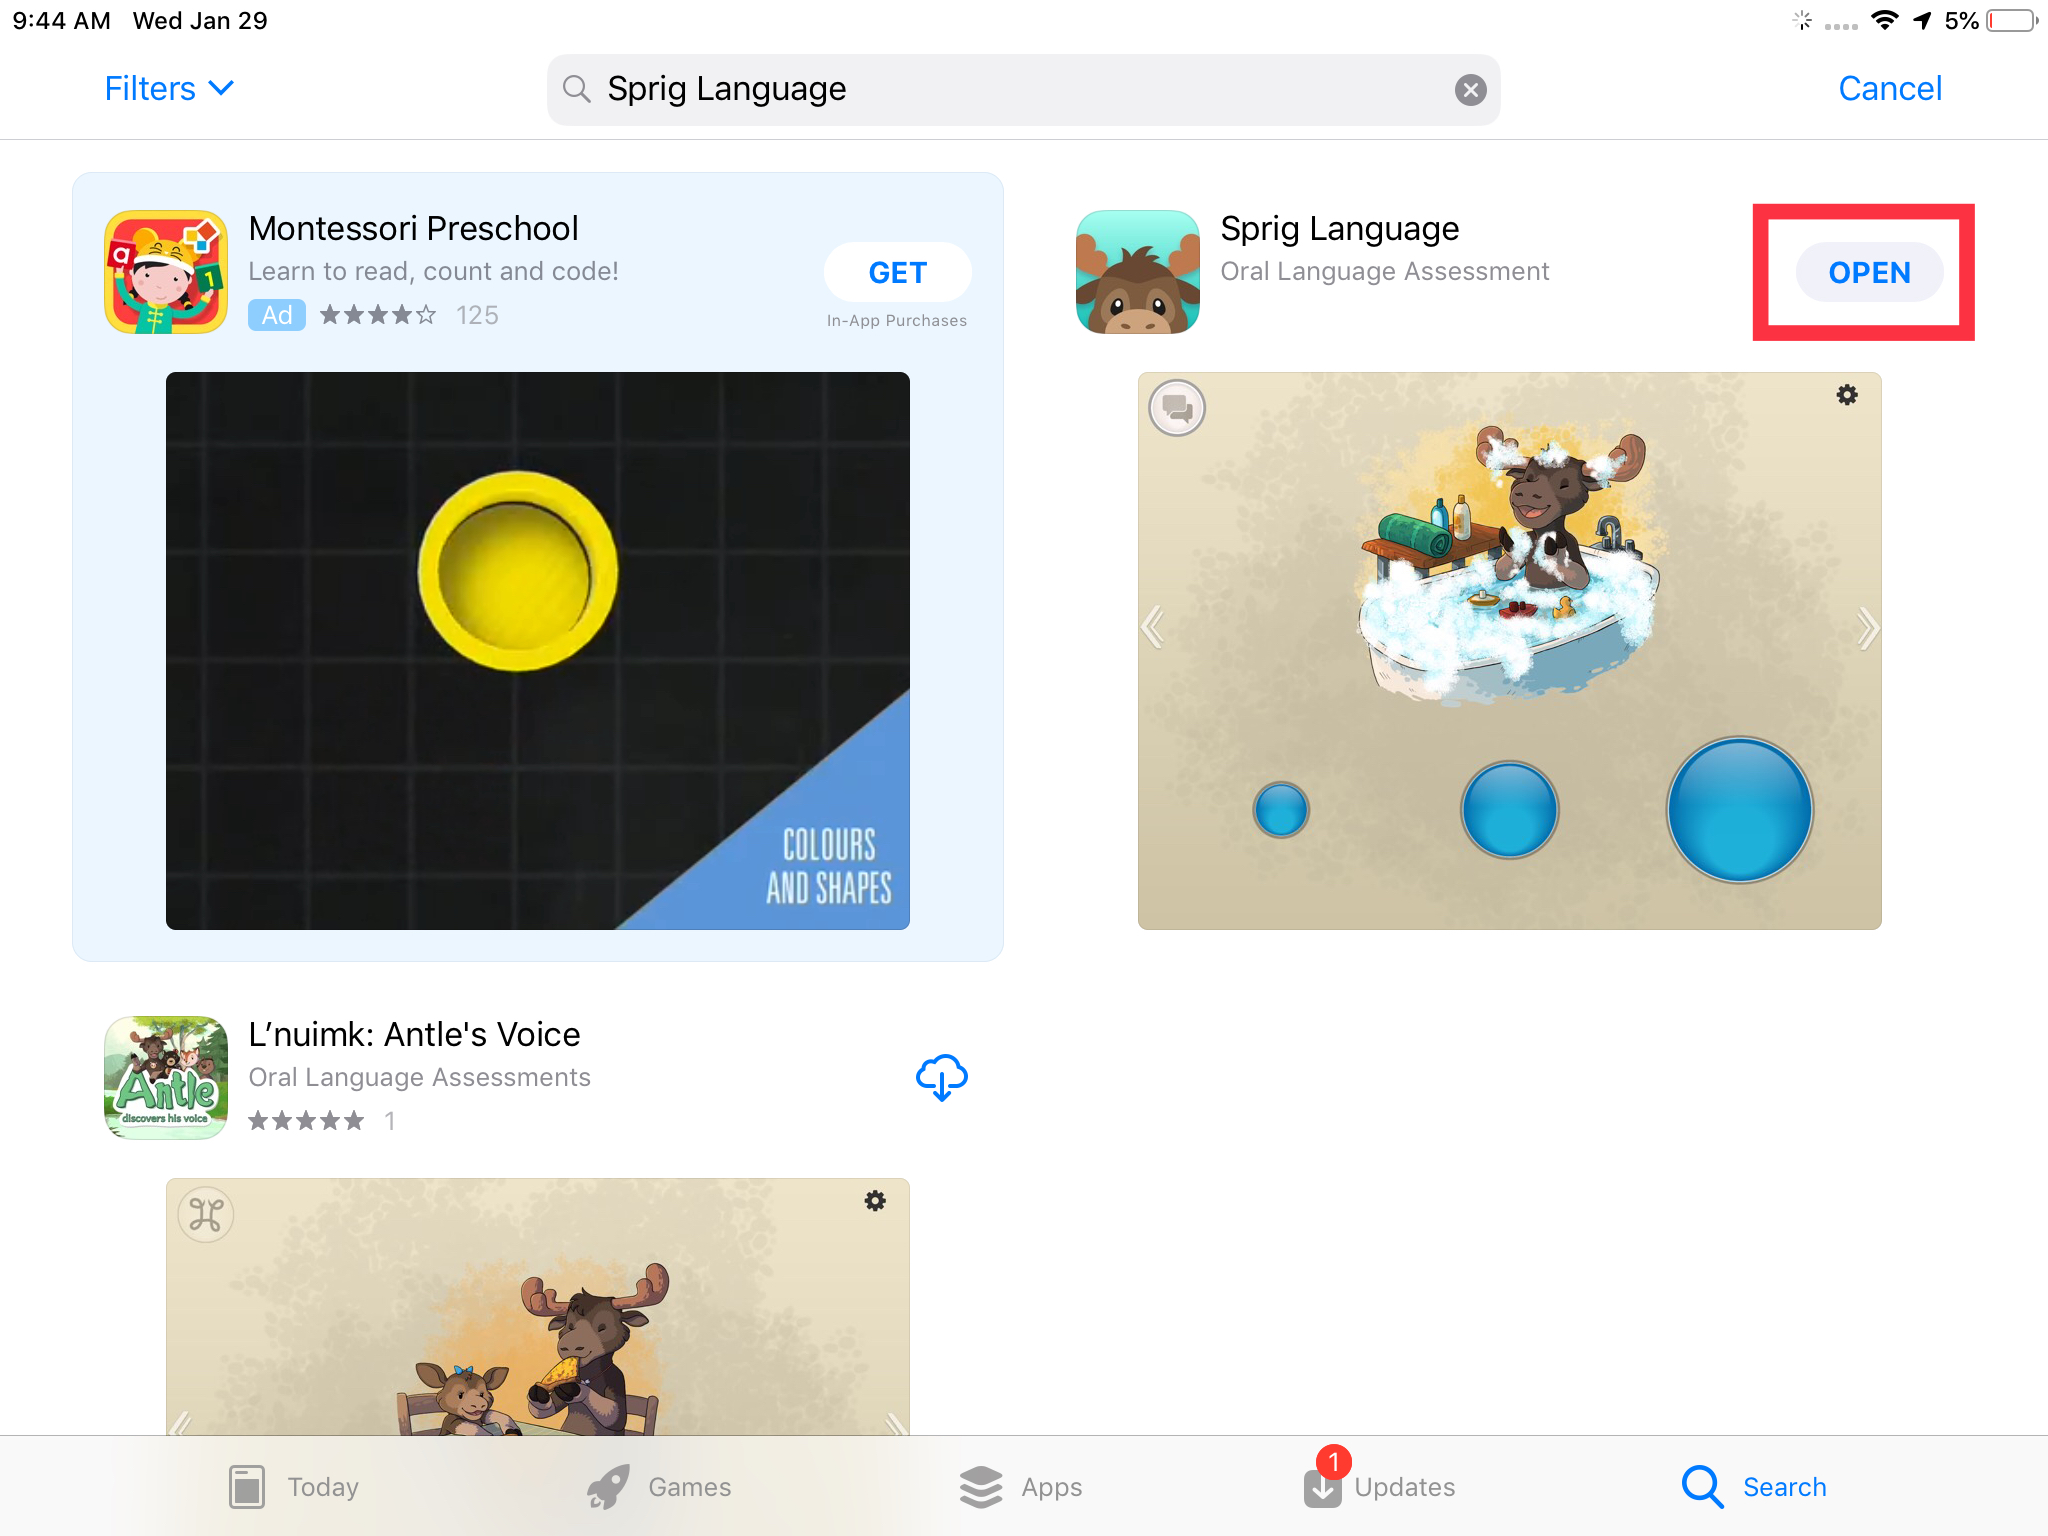Switch to the Apps tab
This screenshot has height=1536, width=2048.
pyautogui.click(x=1020, y=1487)
